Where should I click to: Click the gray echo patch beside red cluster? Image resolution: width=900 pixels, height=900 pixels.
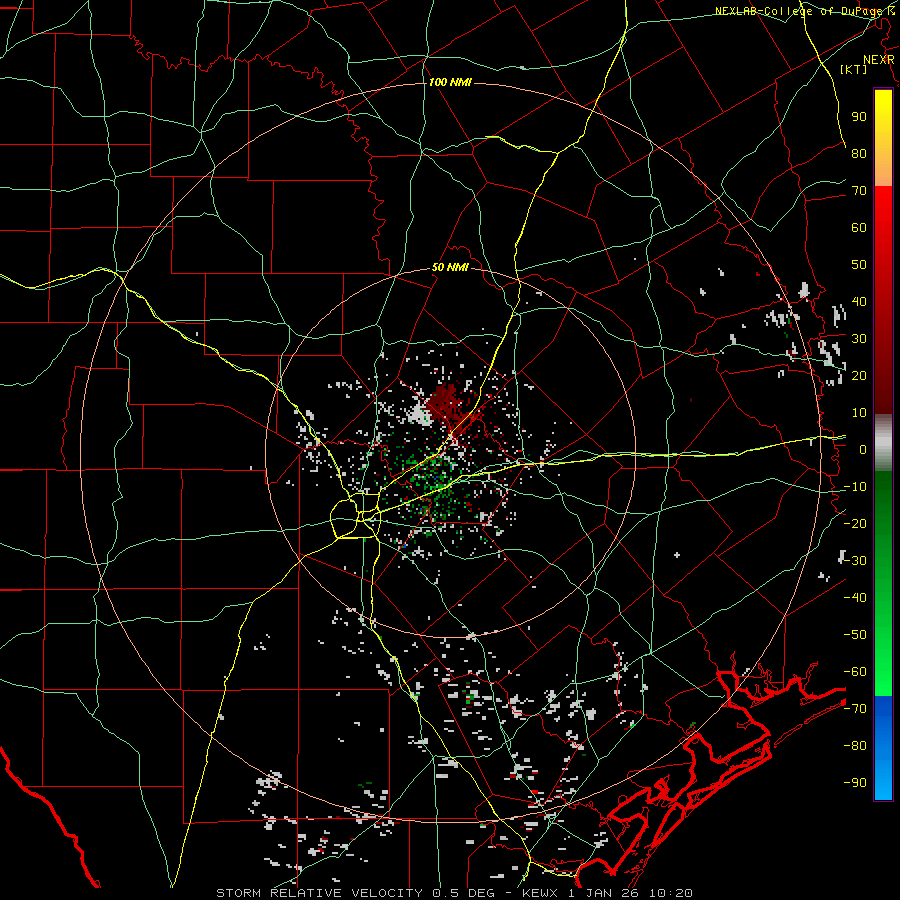point(421,414)
